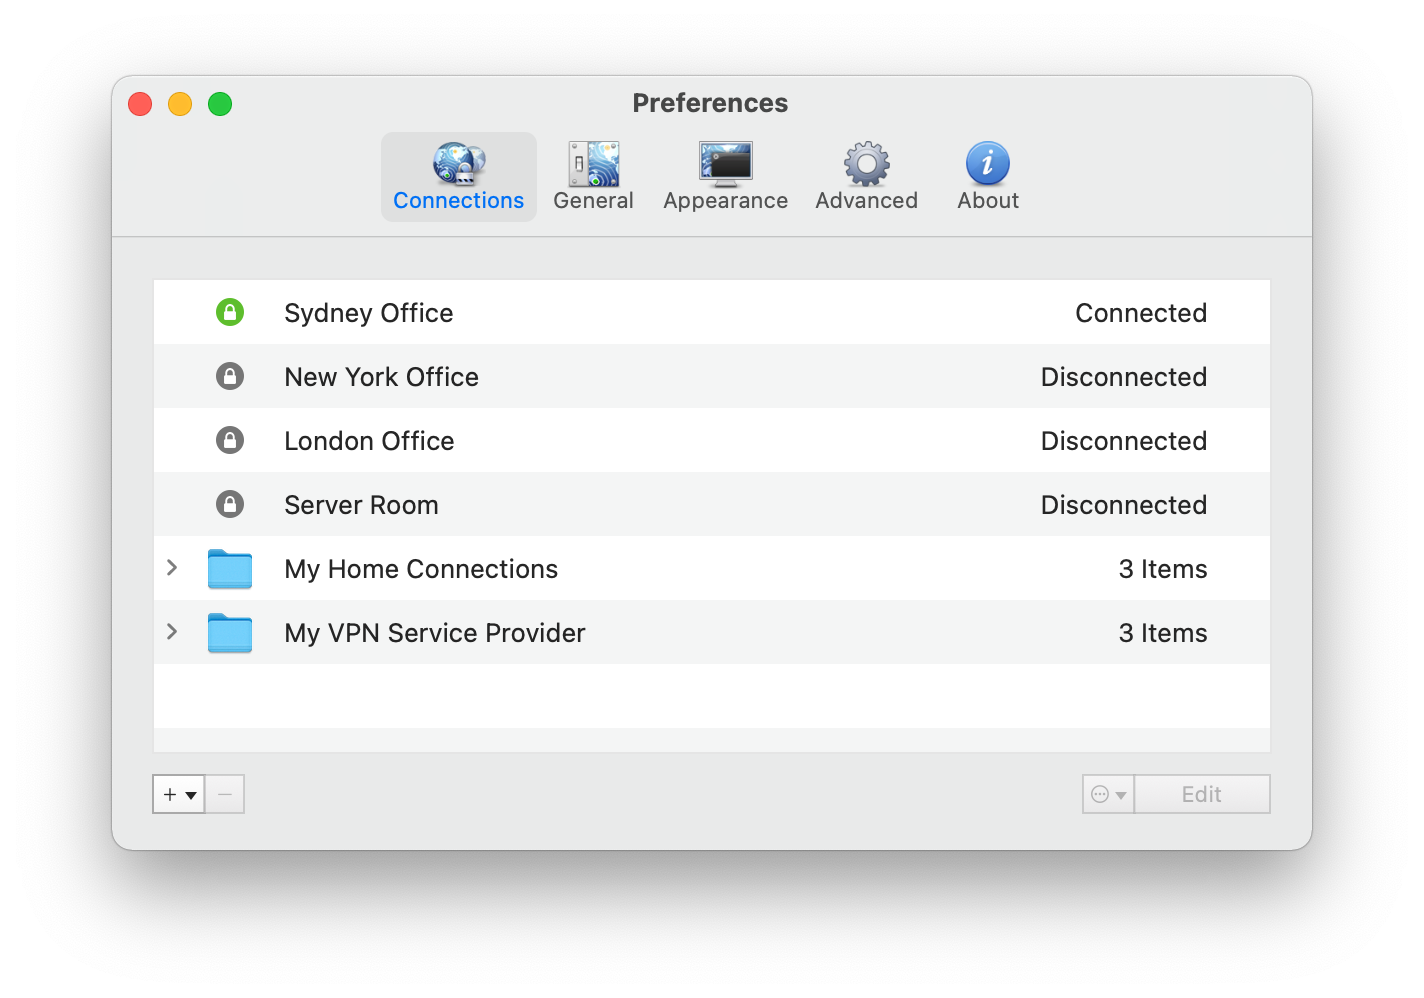The height and width of the screenshot is (998, 1424).
Task: Click the gray lock icon beside Server Room
Action: pos(230,505)
